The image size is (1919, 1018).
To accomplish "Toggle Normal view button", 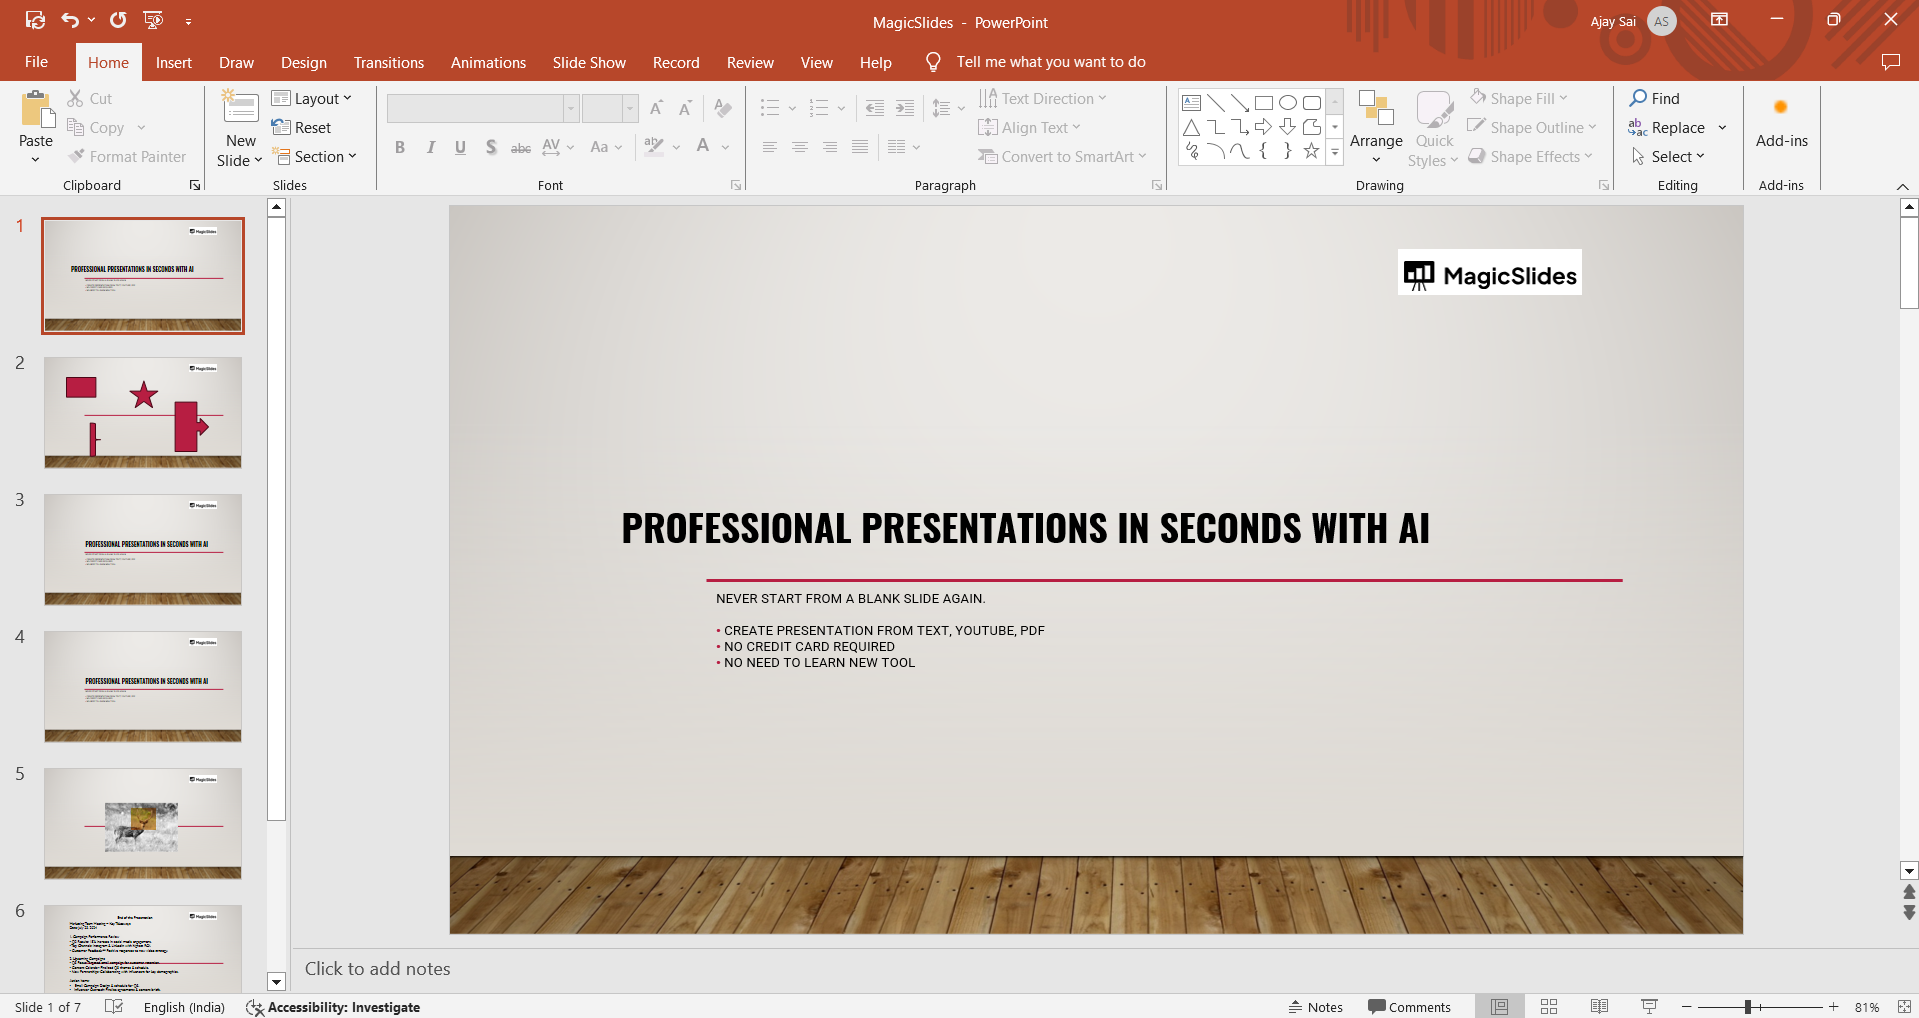I will 1499,1006.
